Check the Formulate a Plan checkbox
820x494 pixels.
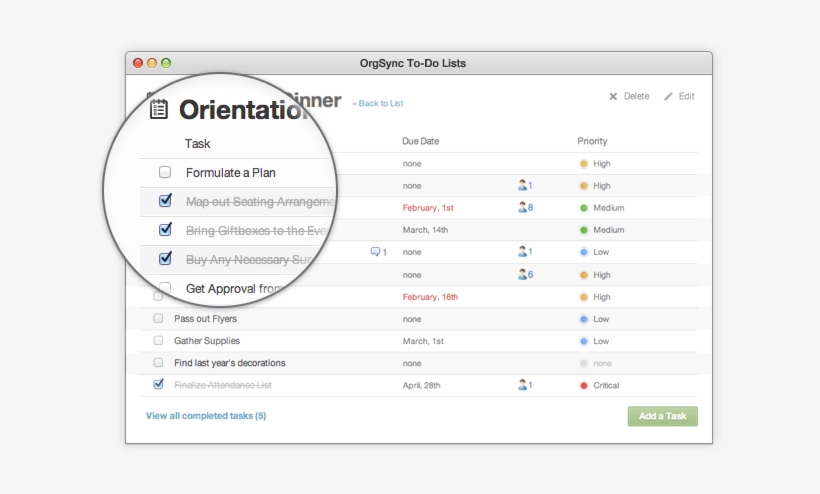(165, 172)
